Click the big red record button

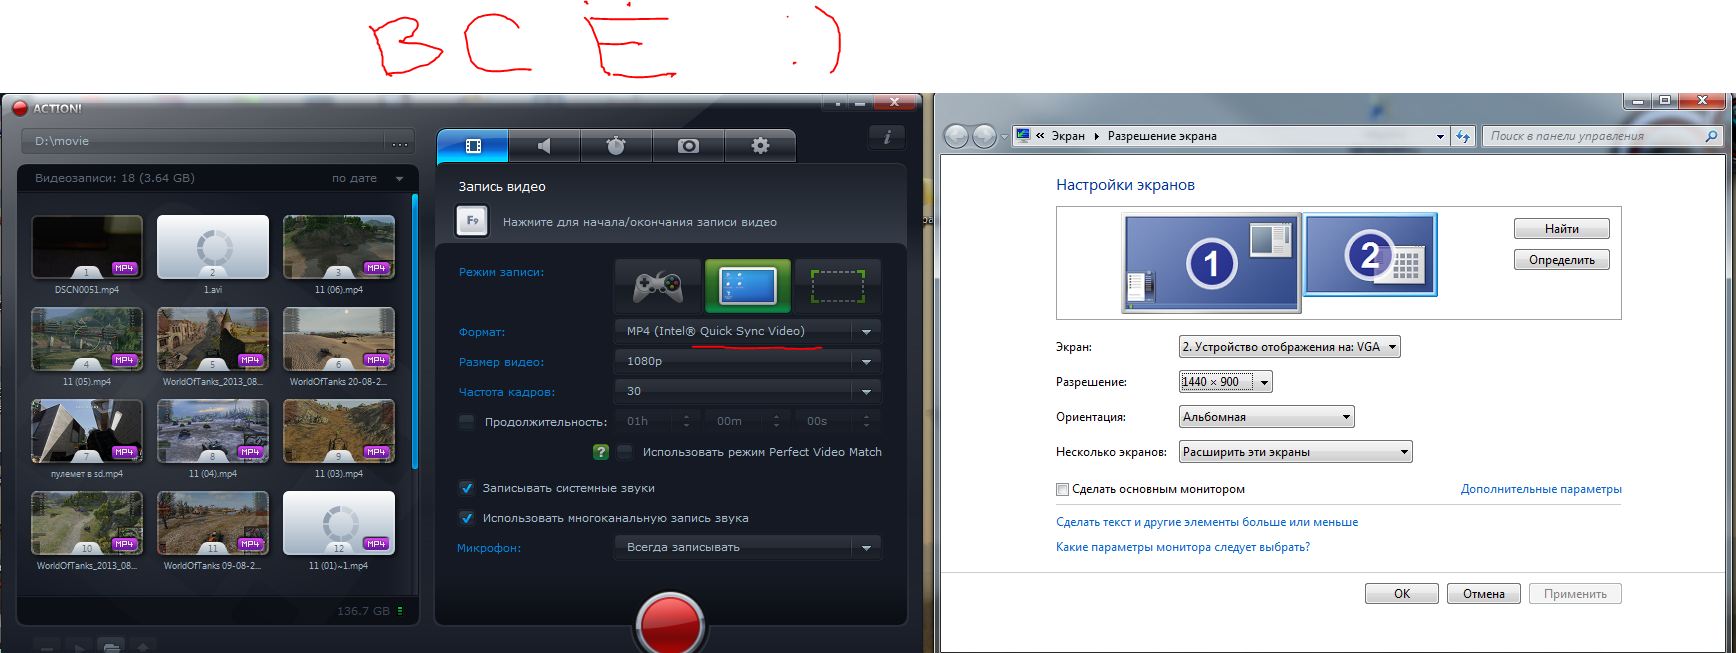[670, 620]
